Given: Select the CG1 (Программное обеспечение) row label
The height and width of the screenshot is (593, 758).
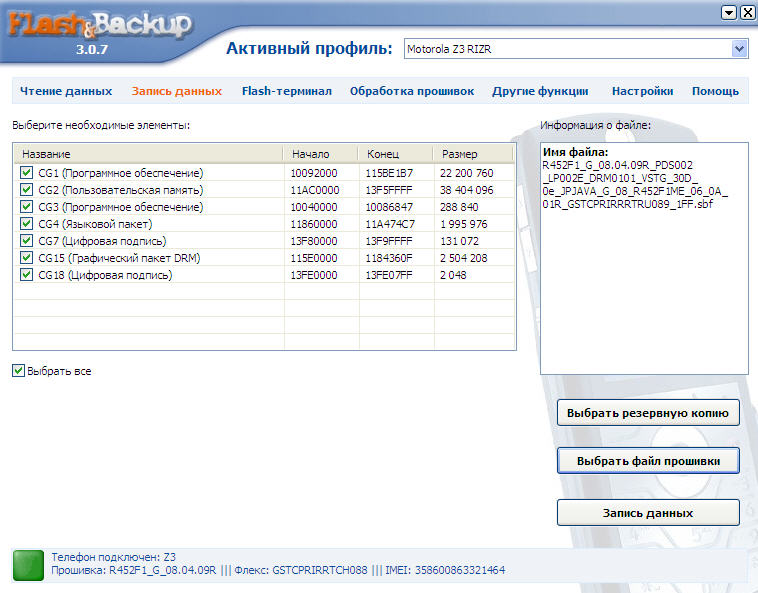Looking at the screenshot, I should coord(121,173).
